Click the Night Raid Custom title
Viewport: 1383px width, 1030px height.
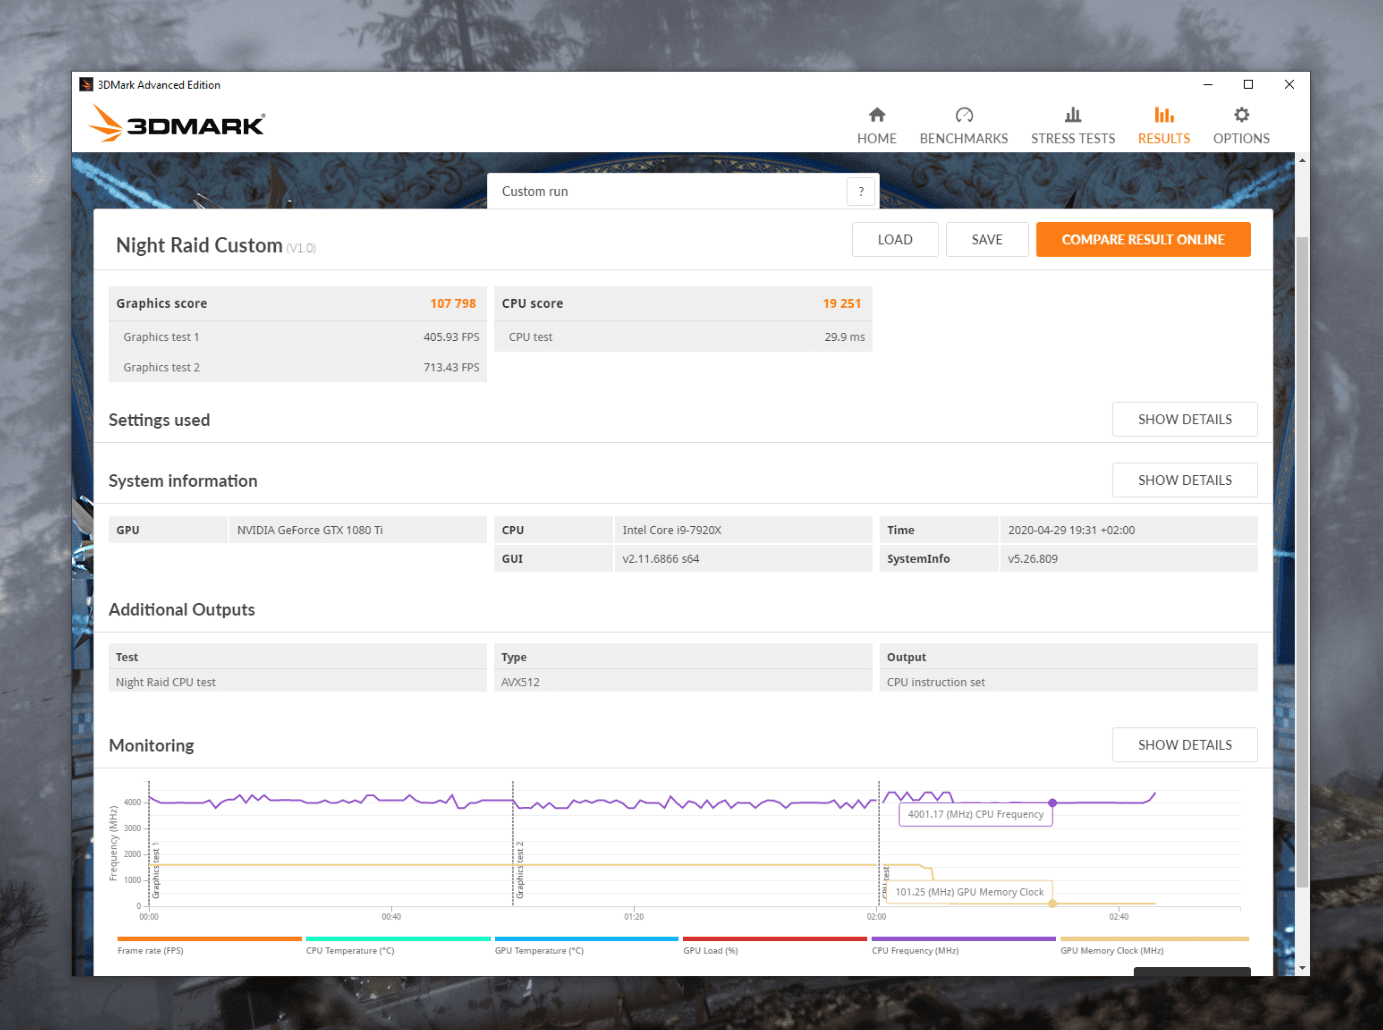[x=199, y=246]
